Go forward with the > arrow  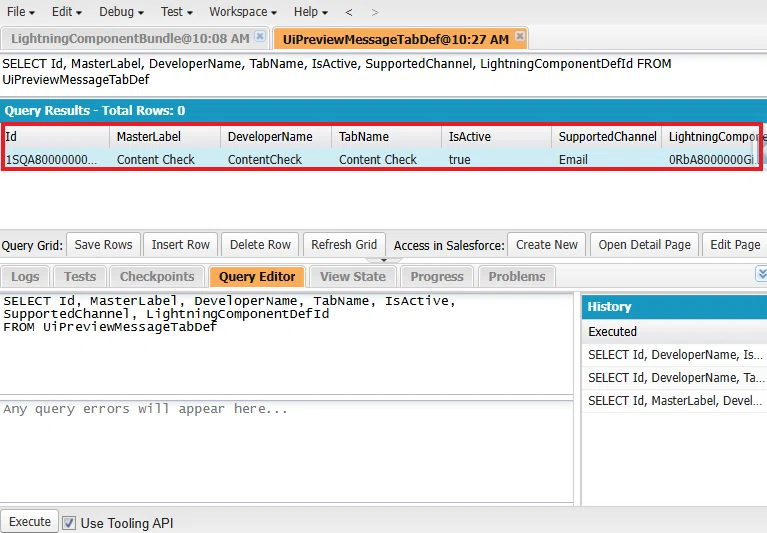(x=375, y=12)
